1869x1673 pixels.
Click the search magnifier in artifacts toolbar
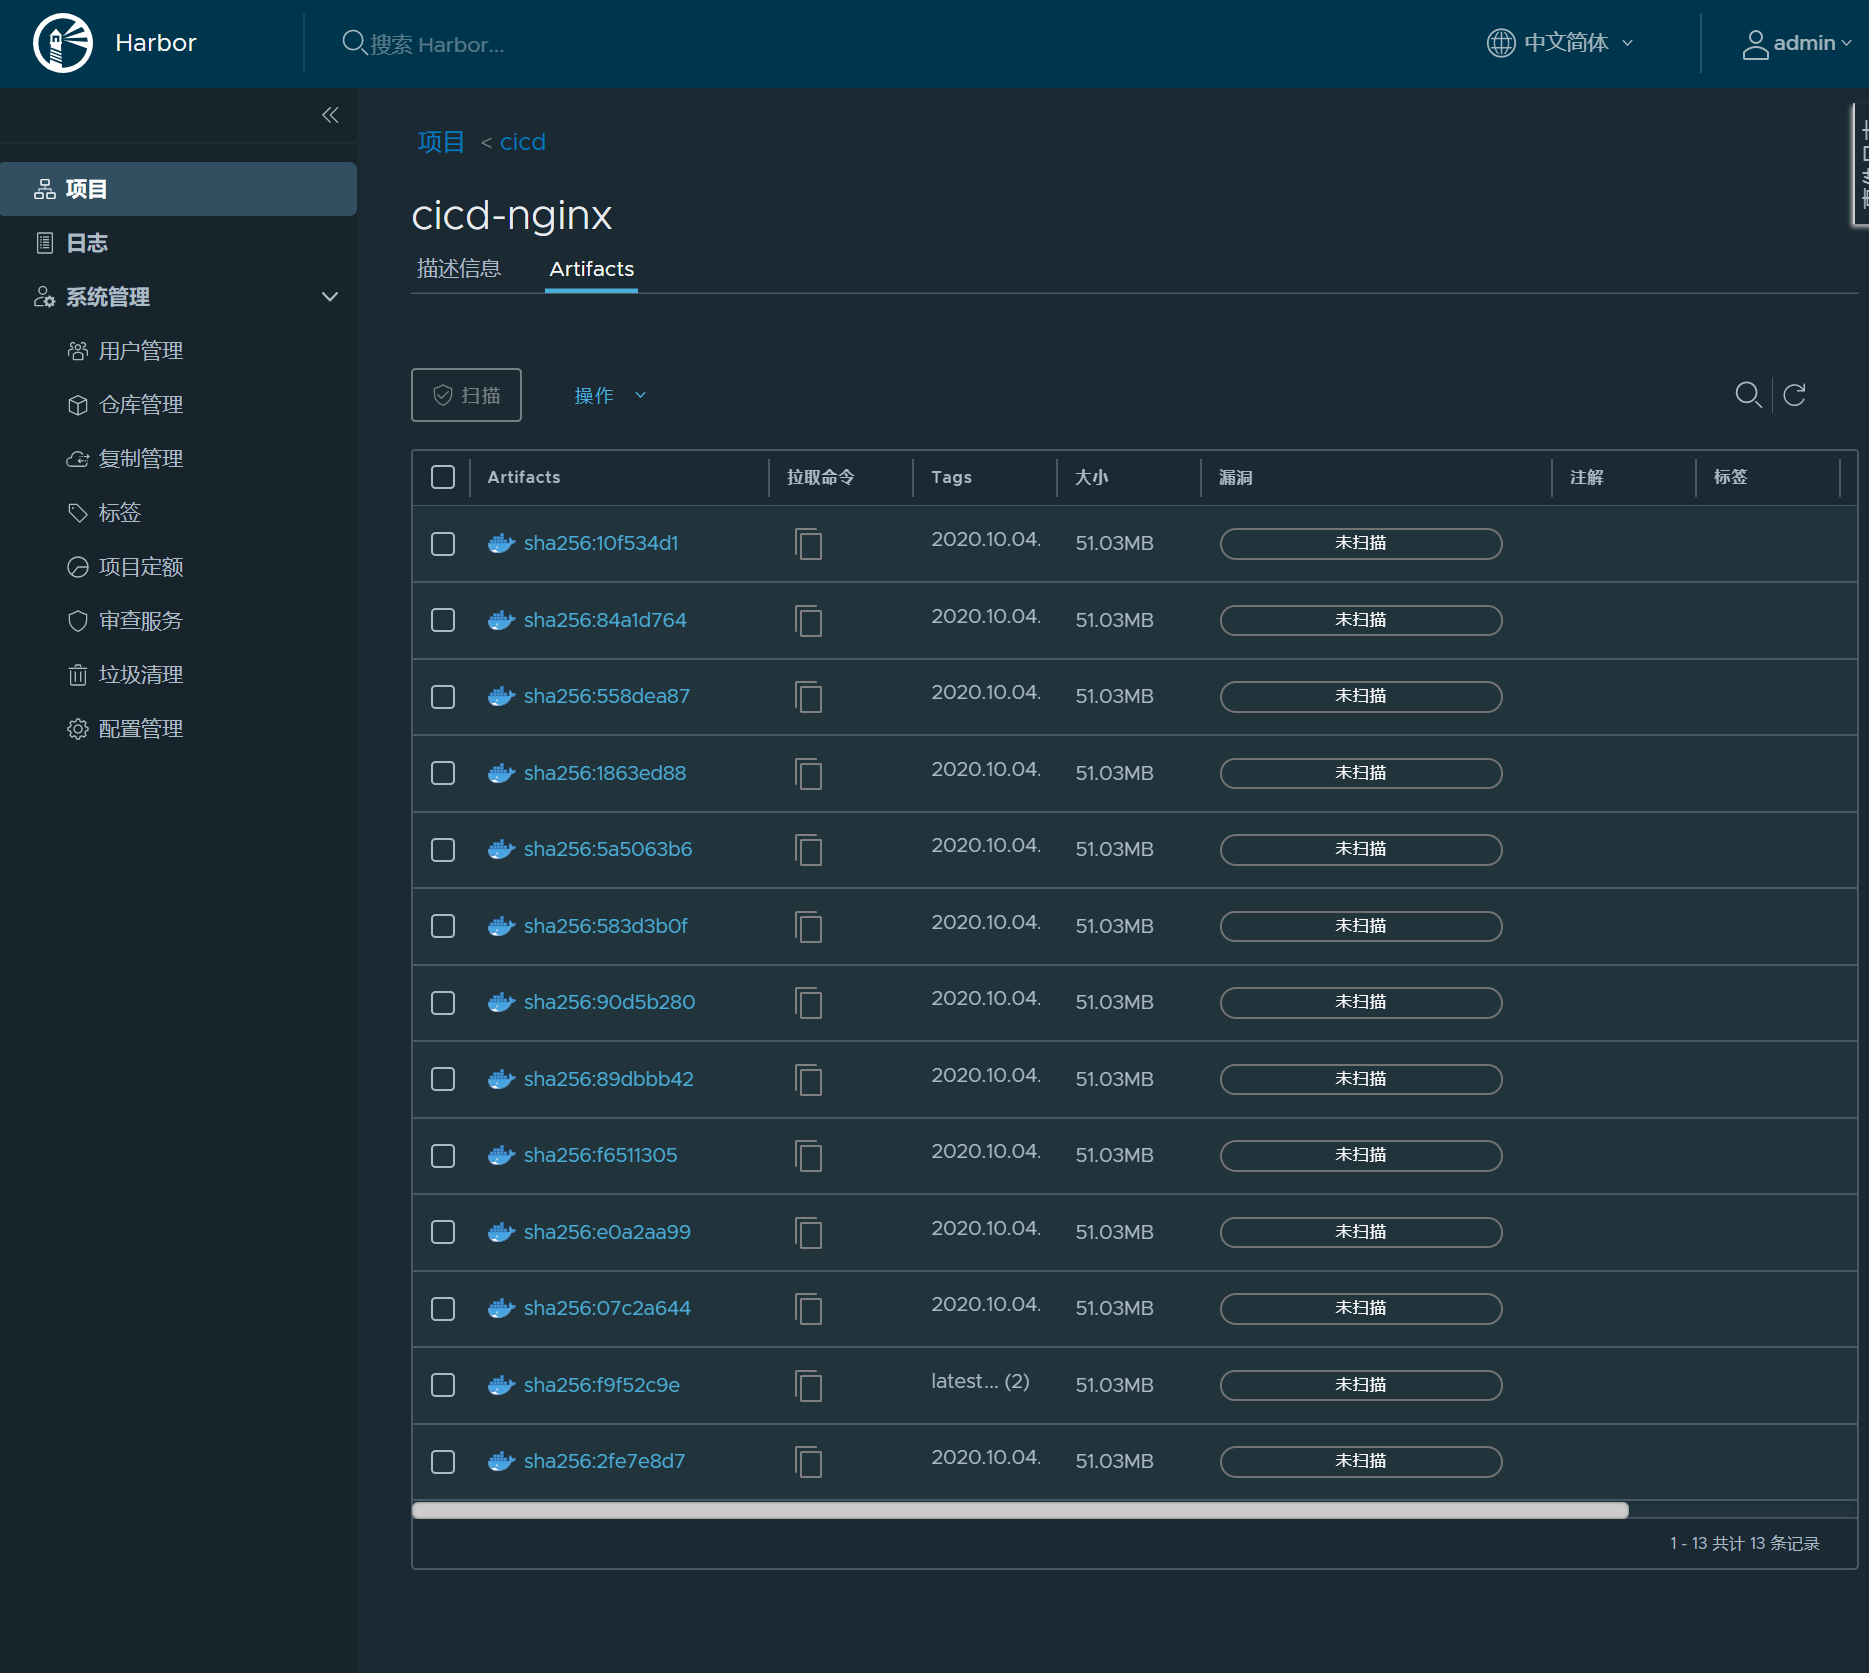pyautogui.click(x=1748, y=395)
